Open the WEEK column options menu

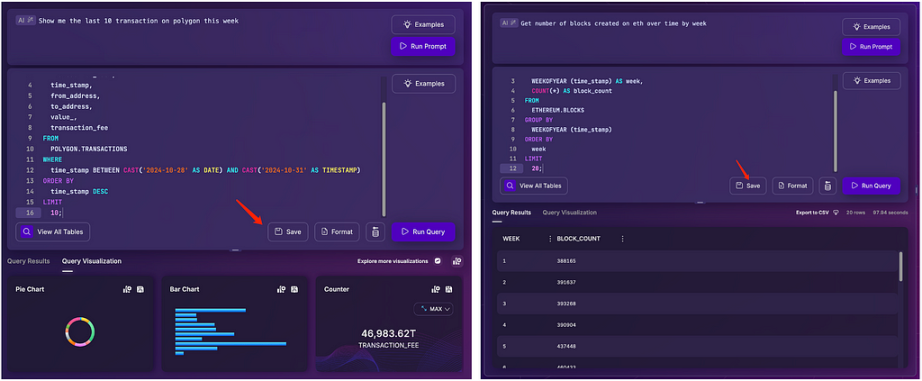[550, 239]
